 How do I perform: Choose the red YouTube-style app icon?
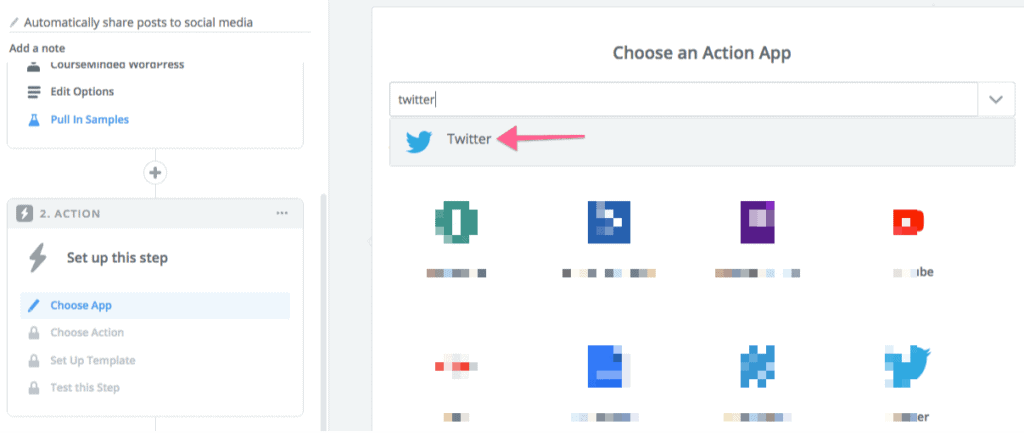pos(911,222)
